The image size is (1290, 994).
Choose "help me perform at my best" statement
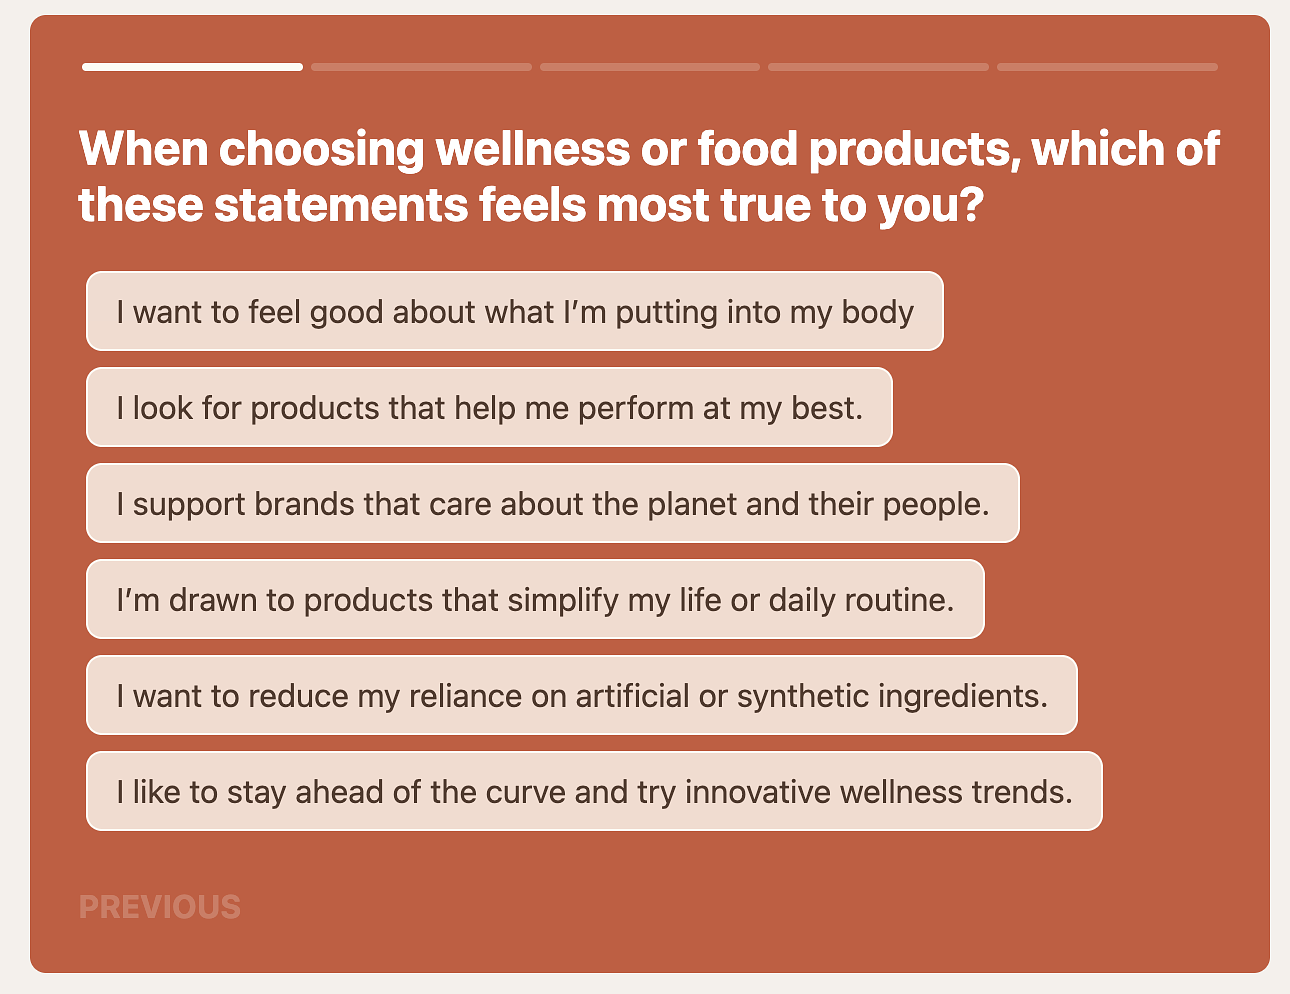click(x=489, y=407)
